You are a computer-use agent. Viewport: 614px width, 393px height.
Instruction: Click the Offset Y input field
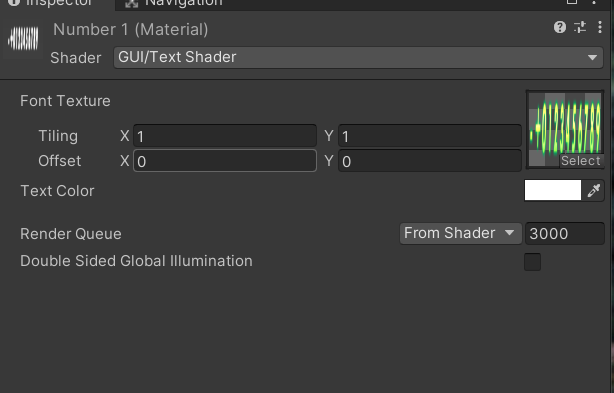pyautogui.click(x=430, y=160)
